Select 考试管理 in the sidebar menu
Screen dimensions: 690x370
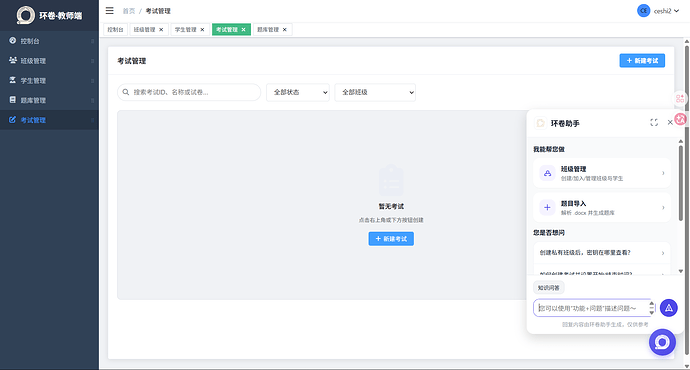tap(49, 120)
